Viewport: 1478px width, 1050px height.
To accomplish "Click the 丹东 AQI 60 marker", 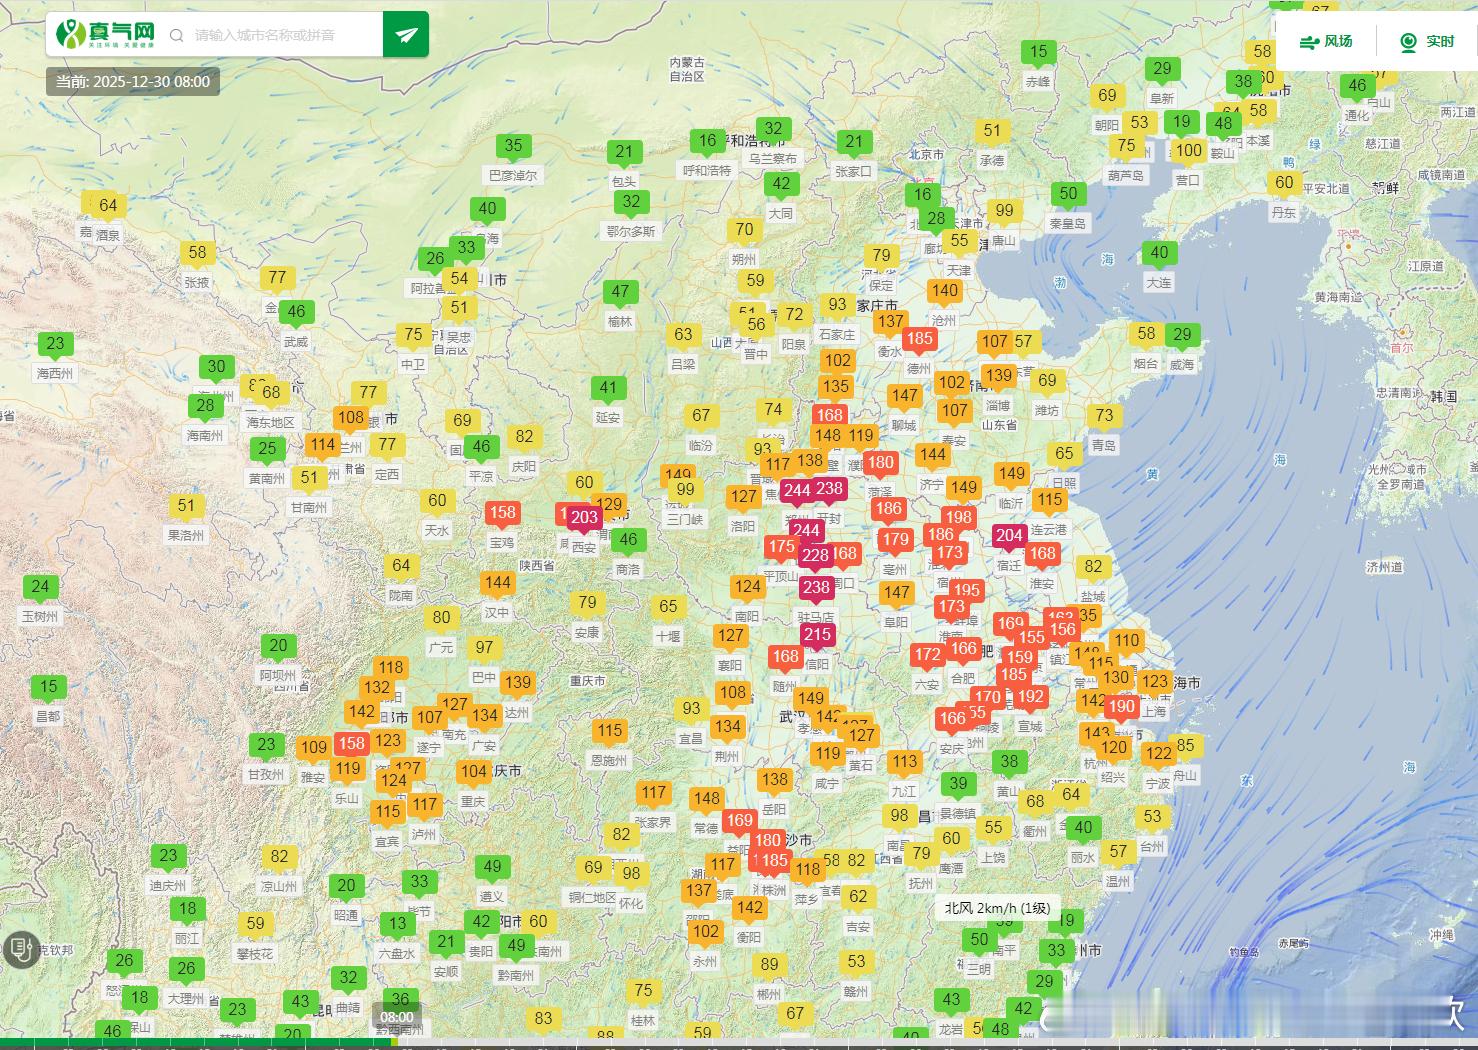I will [x=1284, y=185].
